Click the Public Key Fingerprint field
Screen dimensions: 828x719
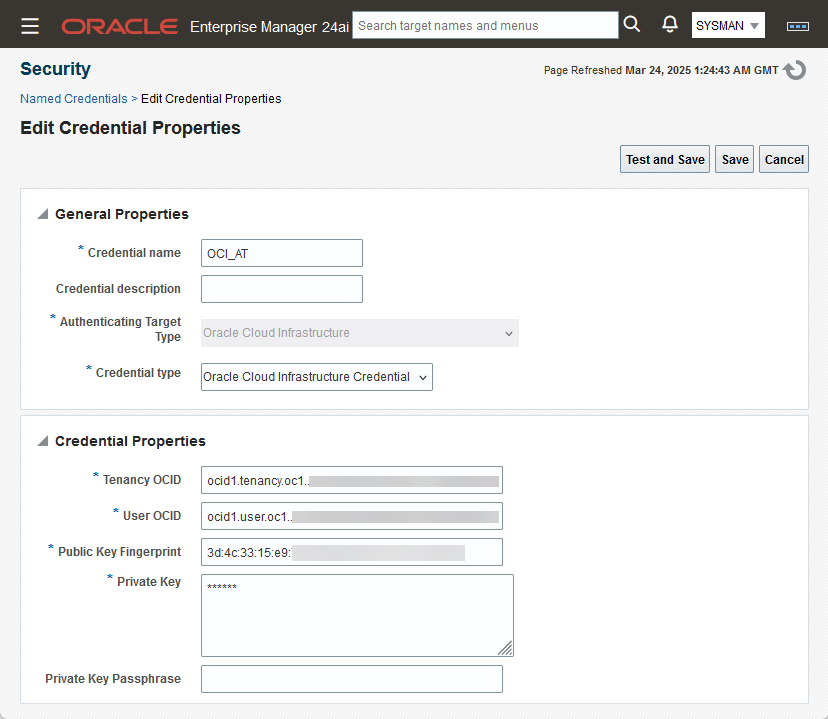[352, 552]
